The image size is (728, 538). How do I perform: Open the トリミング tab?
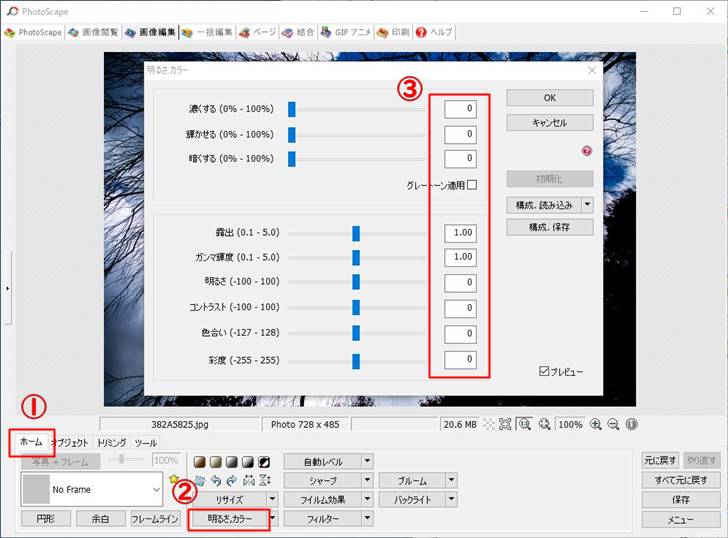(111, 442)
